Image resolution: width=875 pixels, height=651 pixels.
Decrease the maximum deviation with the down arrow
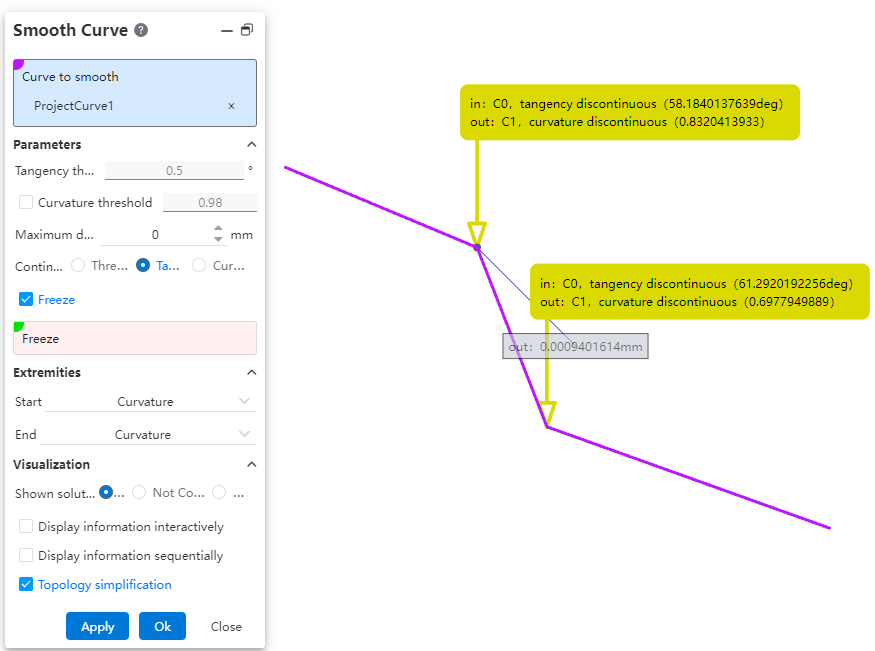[220, 240]
